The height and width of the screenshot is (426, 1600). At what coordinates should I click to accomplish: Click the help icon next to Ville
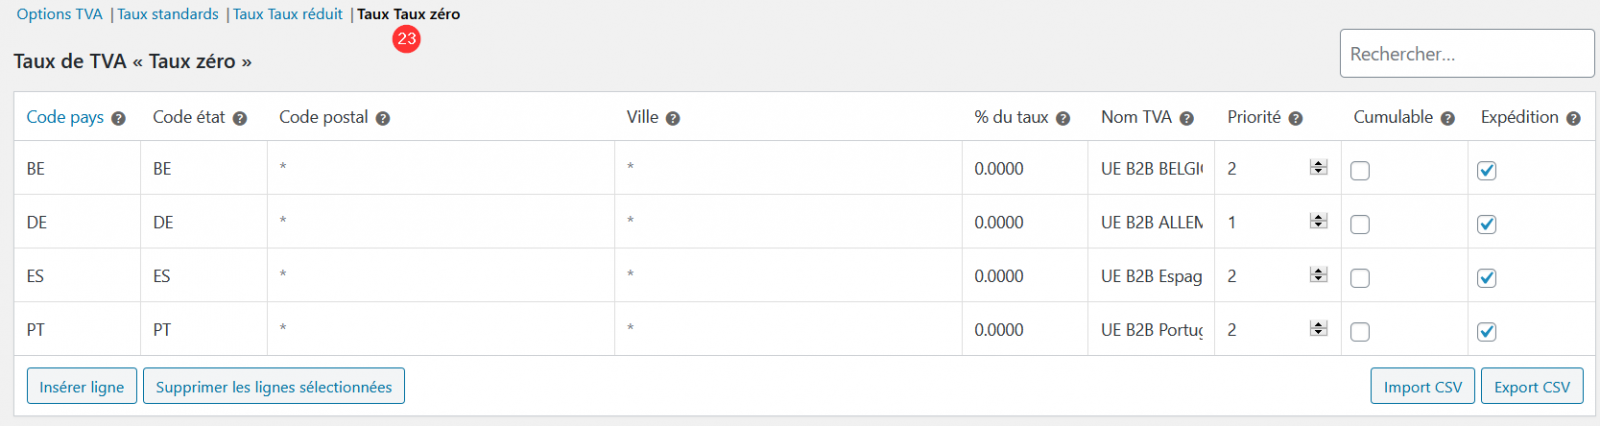pyautogui.click(x=673, y=119)
